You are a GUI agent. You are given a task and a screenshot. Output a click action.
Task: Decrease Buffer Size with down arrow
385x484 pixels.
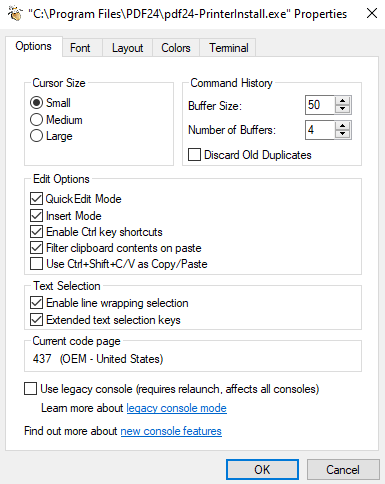pos(342,109)
